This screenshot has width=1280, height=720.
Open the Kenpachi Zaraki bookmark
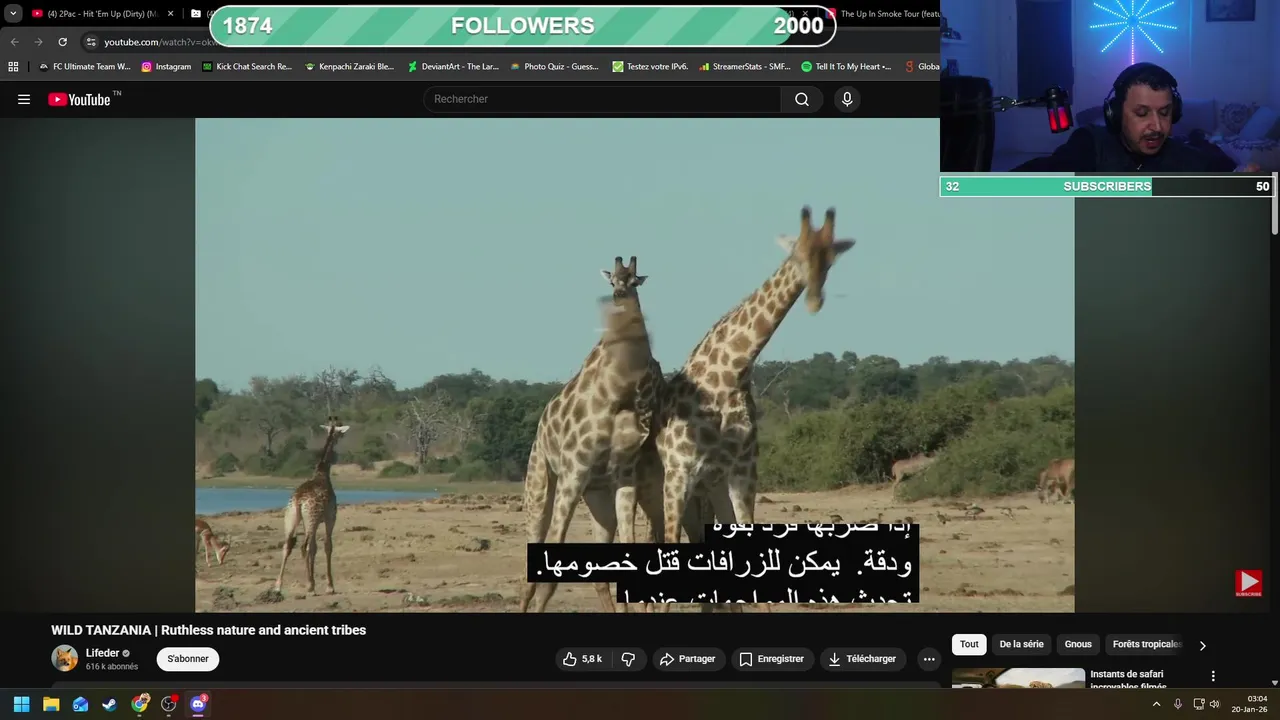(350, 67)
